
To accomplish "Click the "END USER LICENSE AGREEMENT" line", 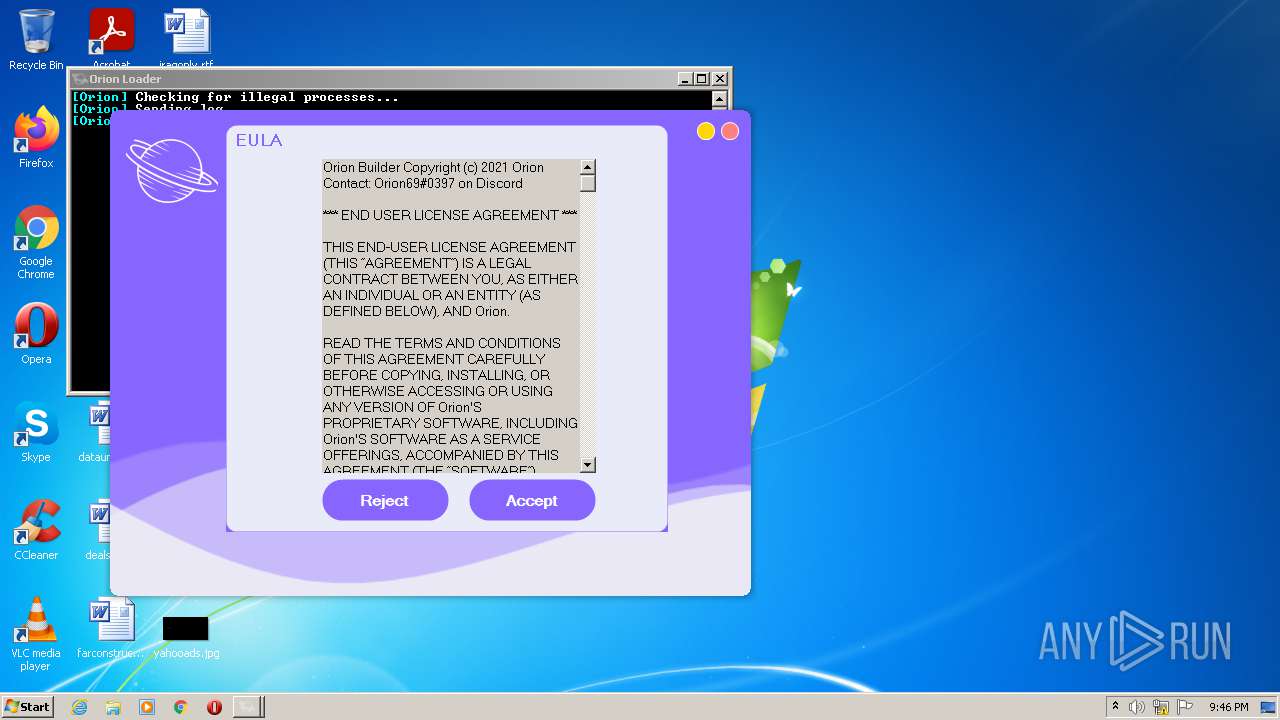I will tap(450, 215).
